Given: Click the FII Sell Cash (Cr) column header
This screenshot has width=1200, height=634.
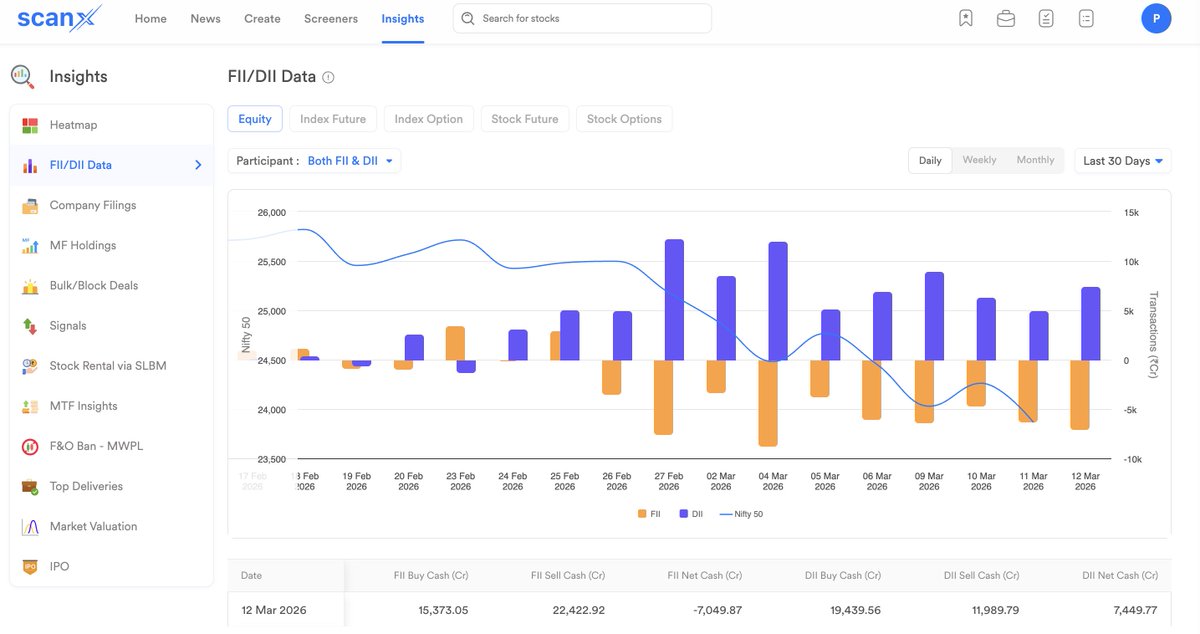Looking at the screenshot, I should point(568,576).
